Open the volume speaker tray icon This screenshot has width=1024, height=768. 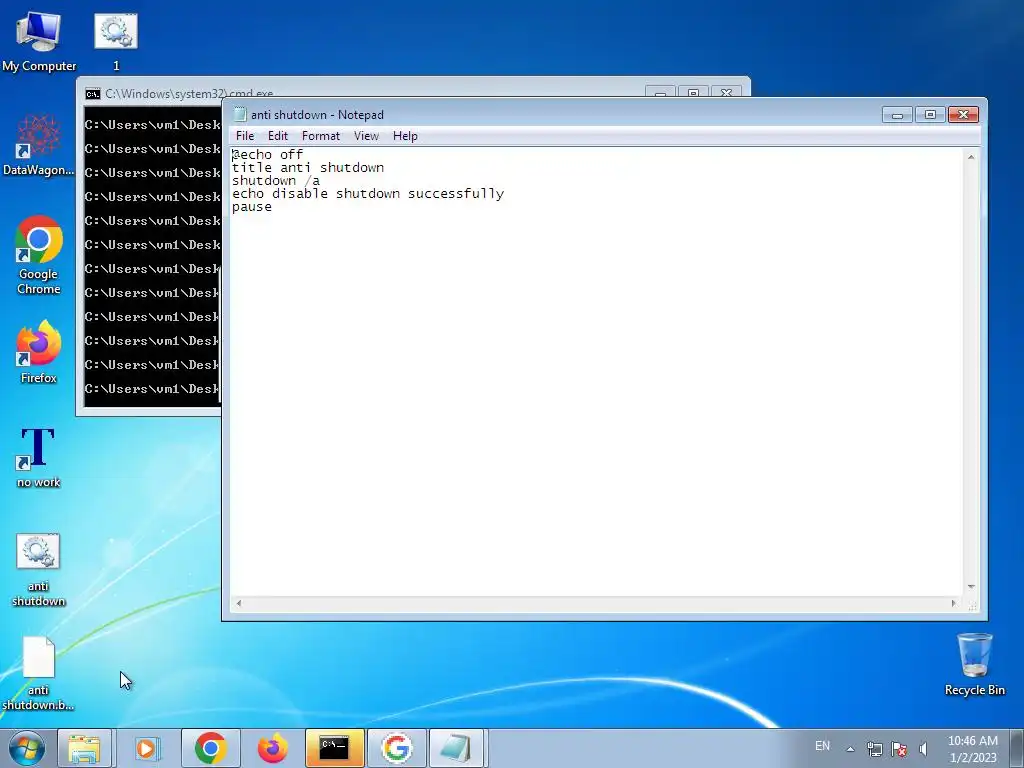(x=923, y=749)
